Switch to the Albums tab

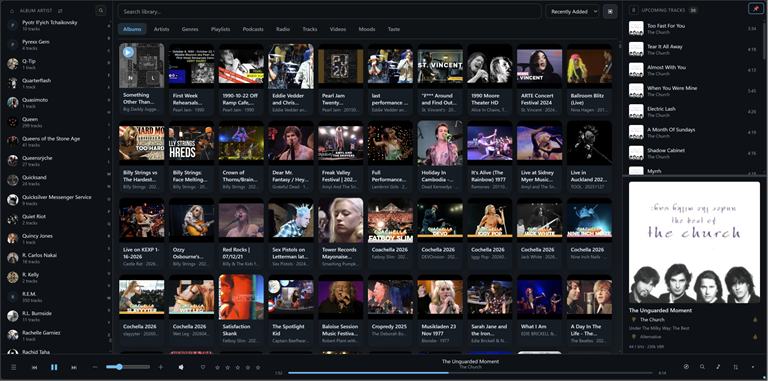(132, 29)
